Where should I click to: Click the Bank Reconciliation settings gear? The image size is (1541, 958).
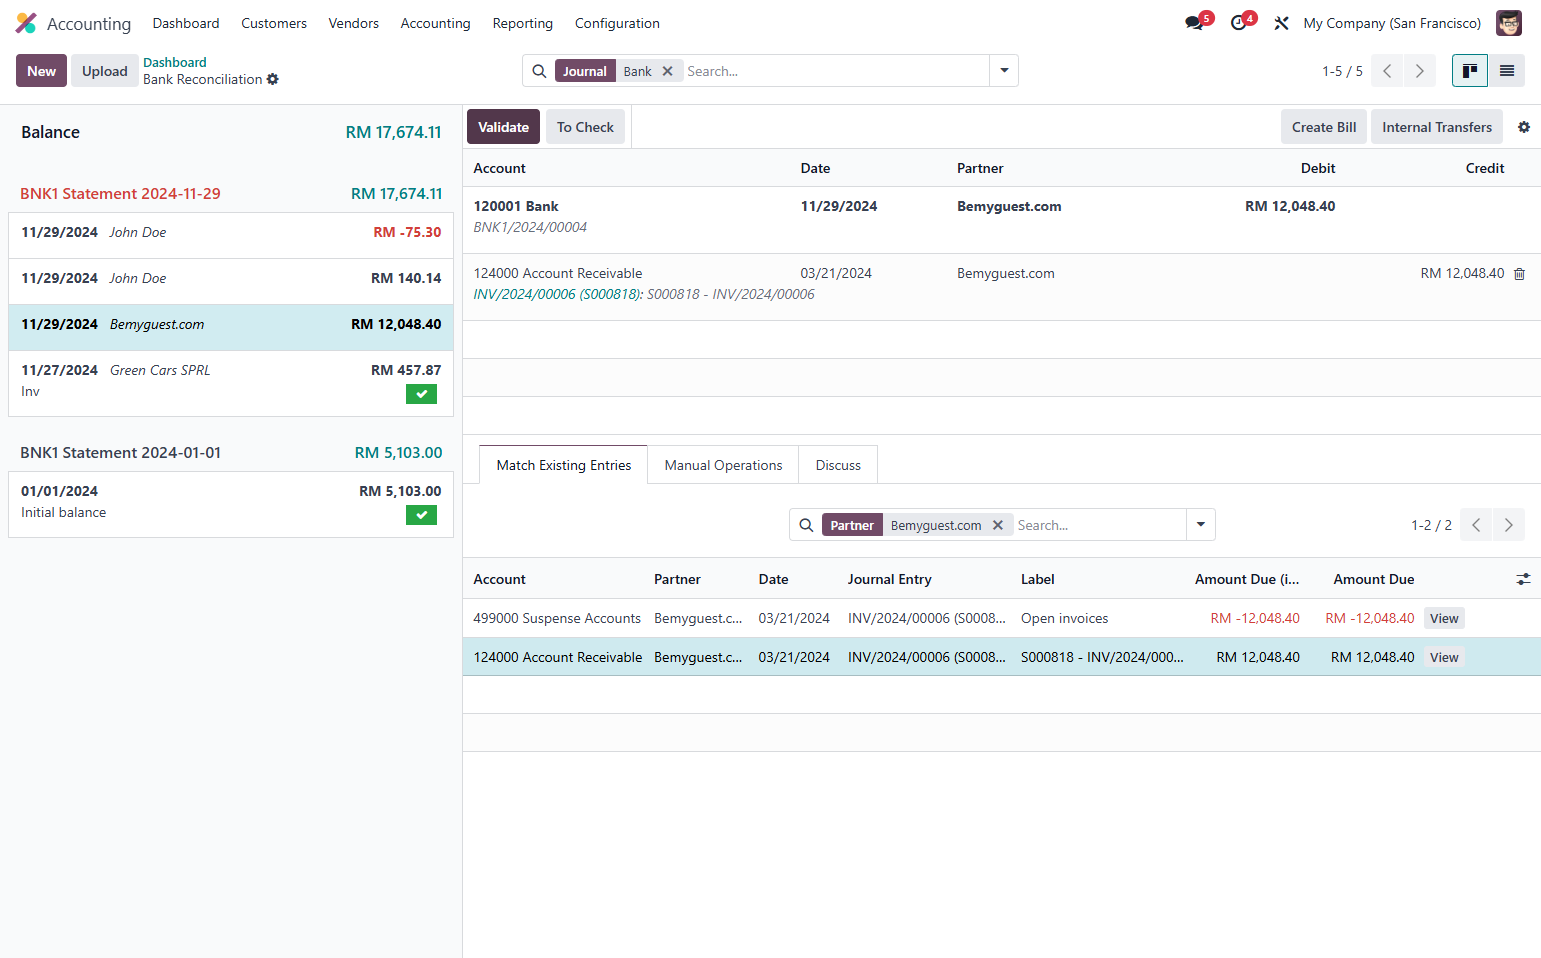(273, 80)
